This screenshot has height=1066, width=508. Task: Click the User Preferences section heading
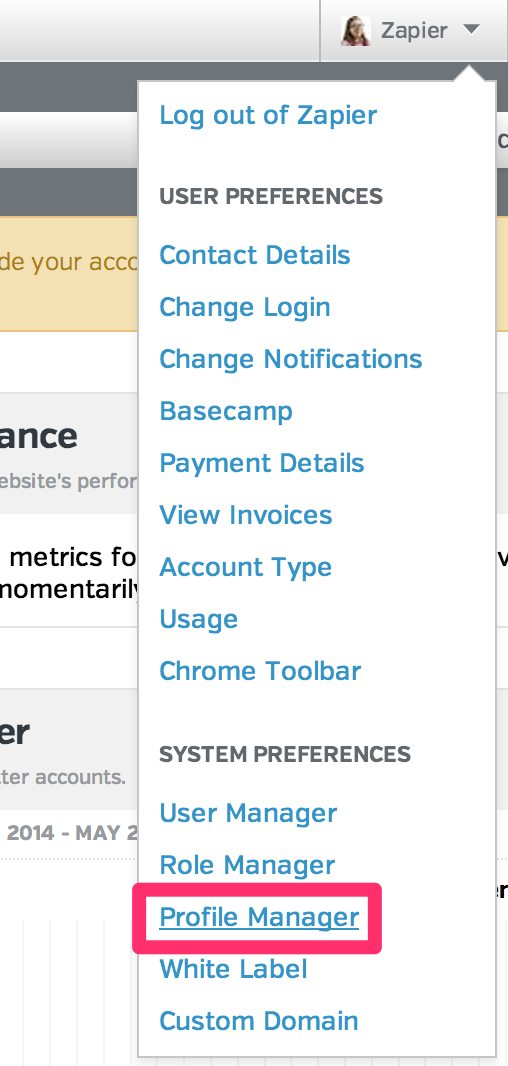tap(271, 196)
